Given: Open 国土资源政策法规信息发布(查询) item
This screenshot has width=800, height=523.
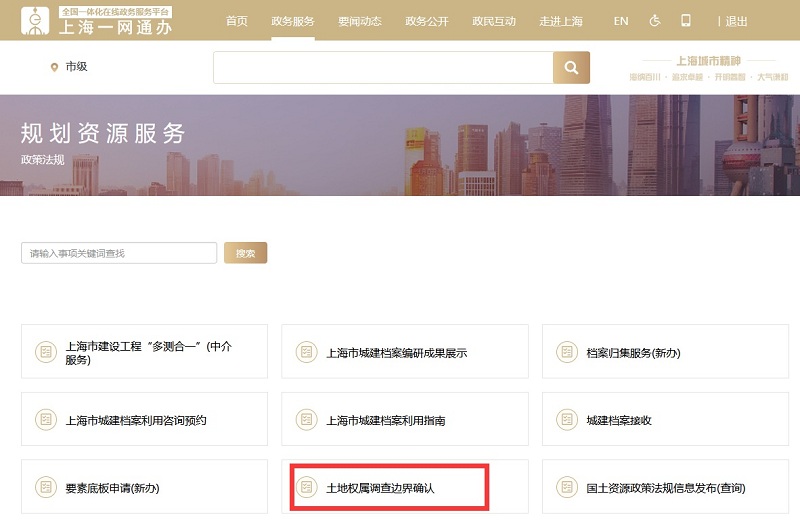Looking at the screenshot, I should point(665,487).
